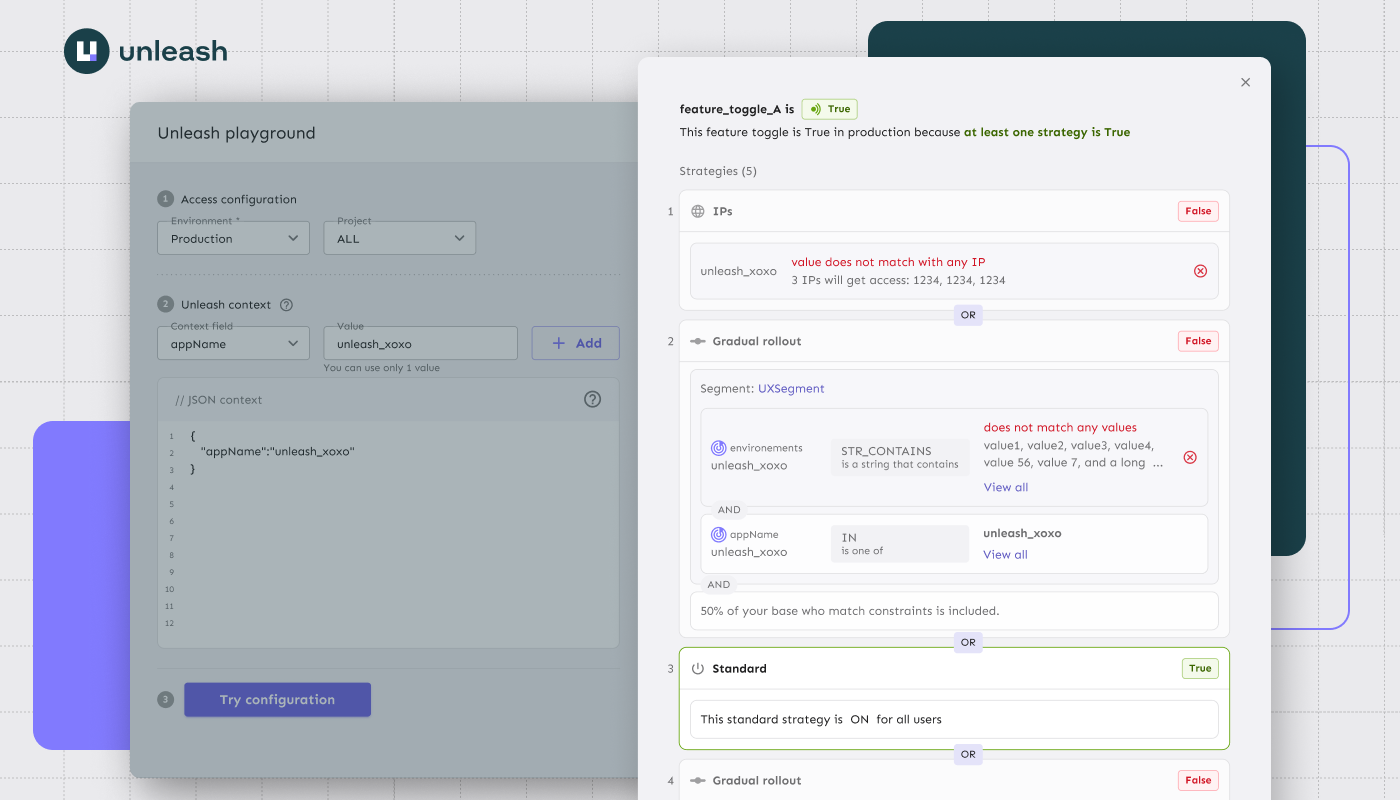The width and height of the screenshot is (1400, 800).
Task: Click the appName constraint context icon
Action: [718, 534]
